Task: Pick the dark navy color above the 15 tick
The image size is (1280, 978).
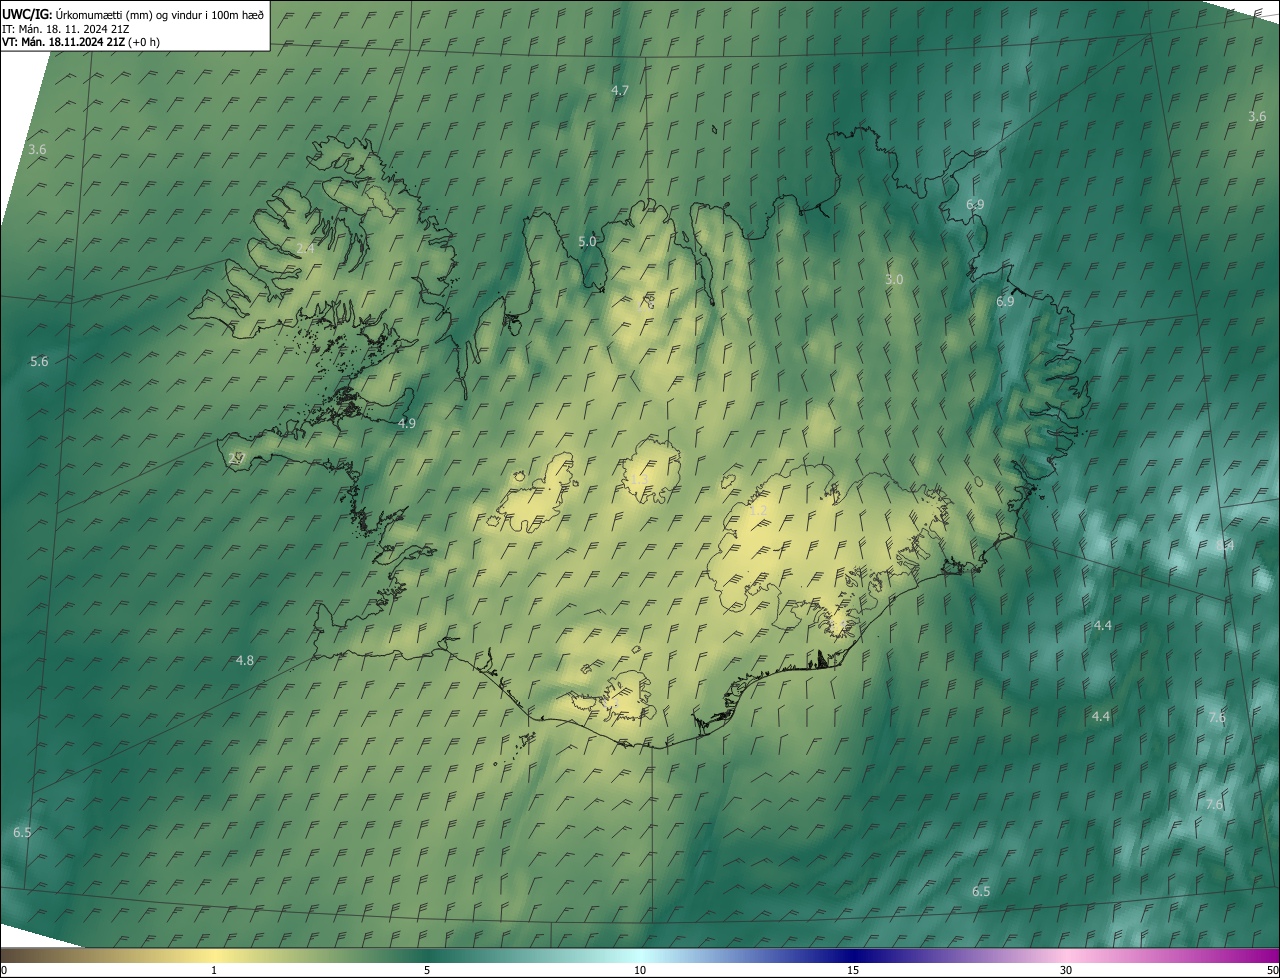Action: (x=853, y=955)
